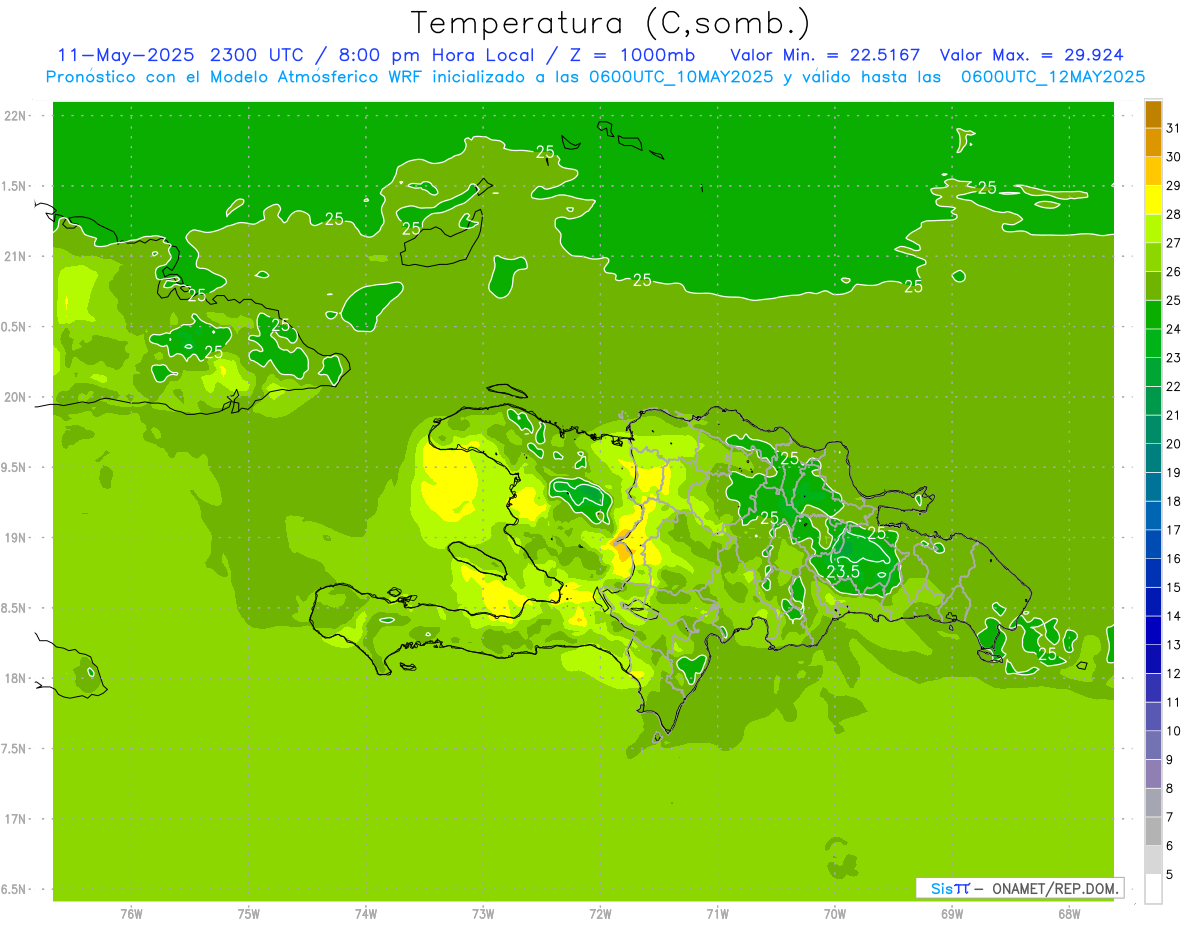Click the legend value "28"
Viewport: 1200px width, 927px height.
1174,214
